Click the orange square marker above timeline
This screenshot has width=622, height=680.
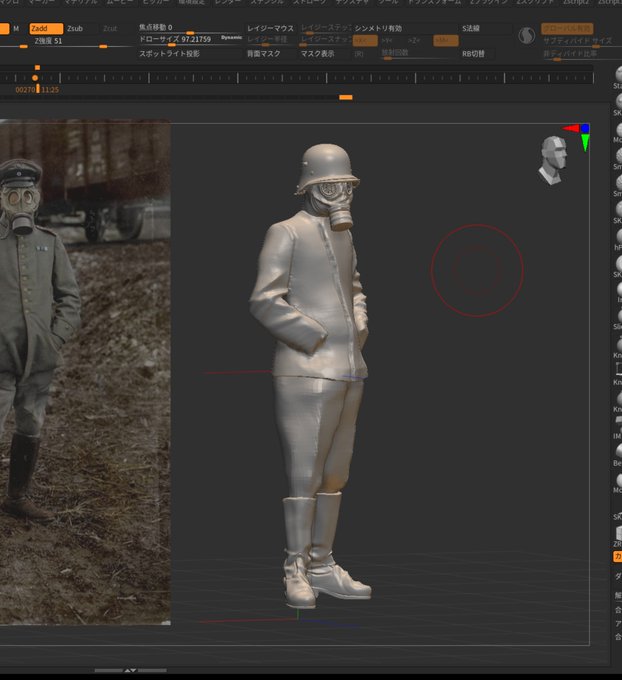[37, 68]
